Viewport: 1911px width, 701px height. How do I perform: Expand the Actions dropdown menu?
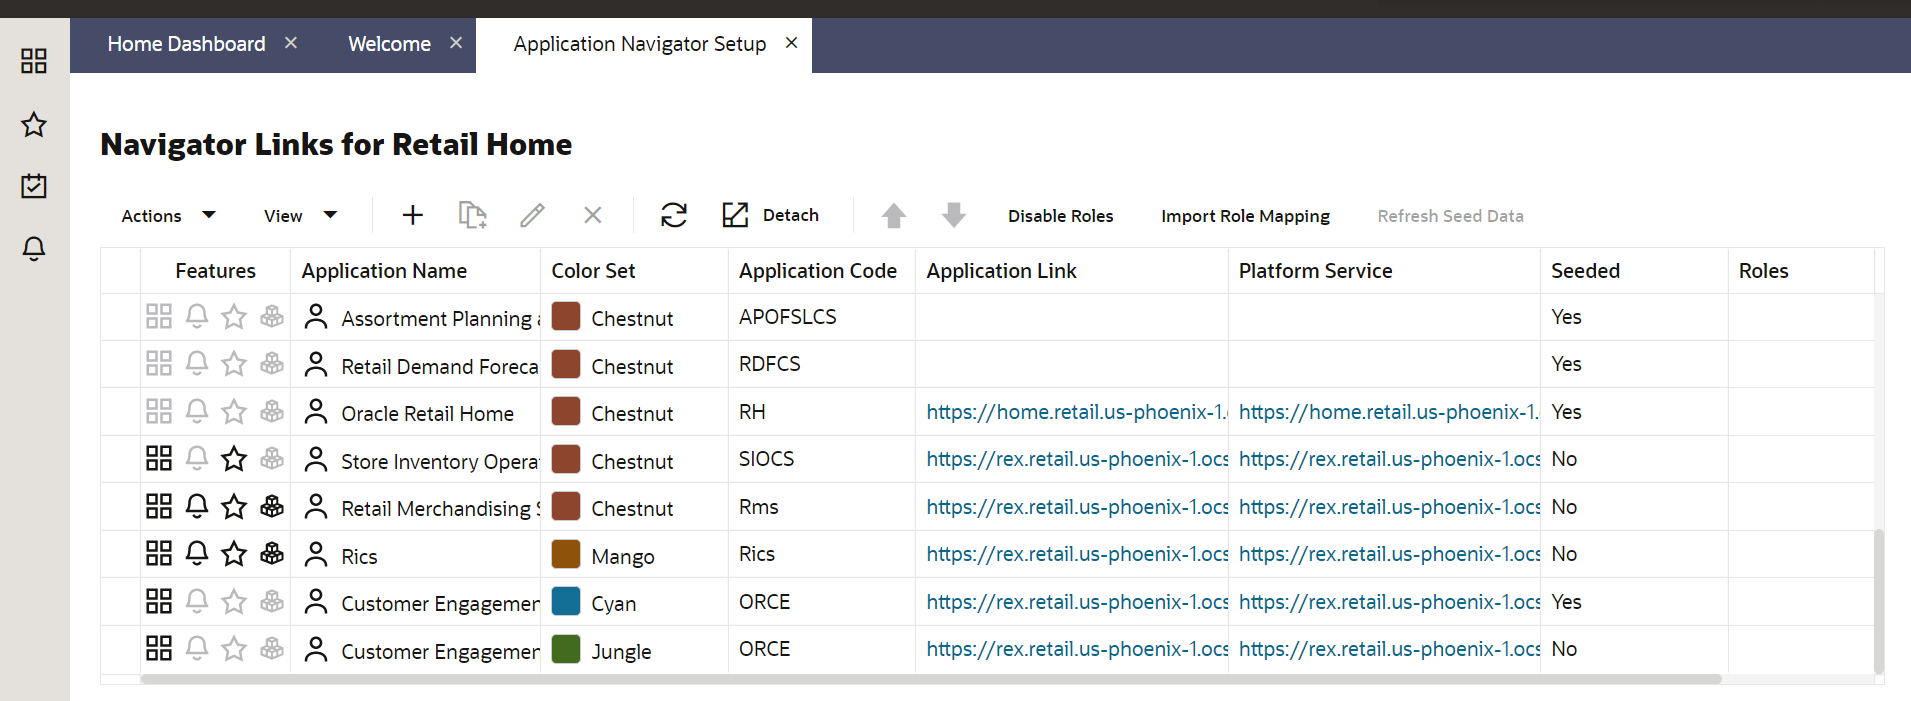168,216
